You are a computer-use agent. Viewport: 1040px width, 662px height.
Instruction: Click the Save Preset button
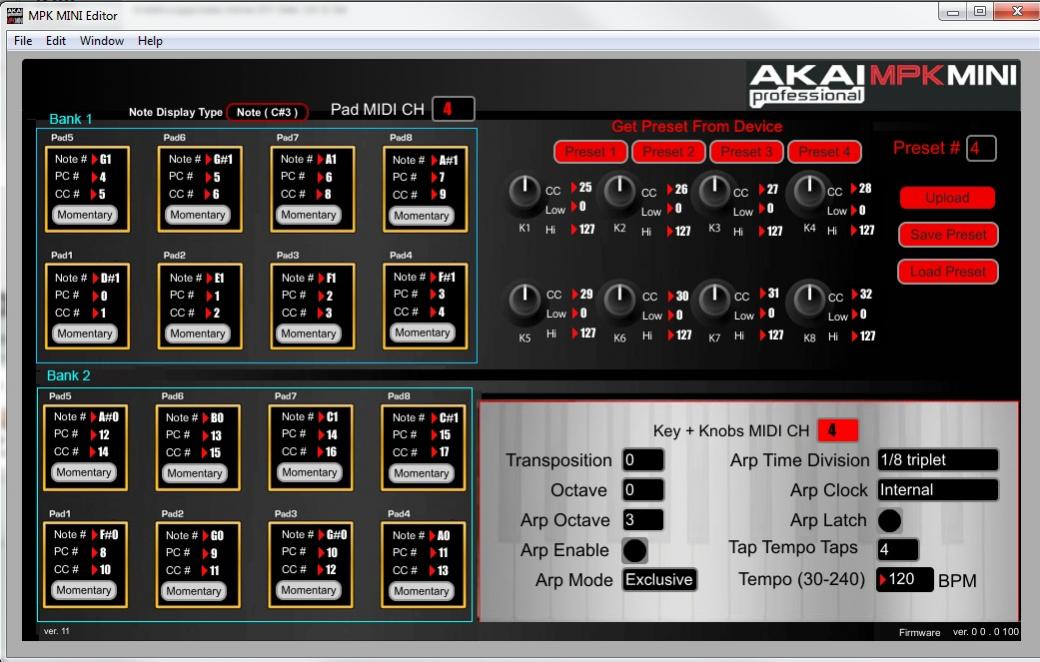(x=948, y=235)
